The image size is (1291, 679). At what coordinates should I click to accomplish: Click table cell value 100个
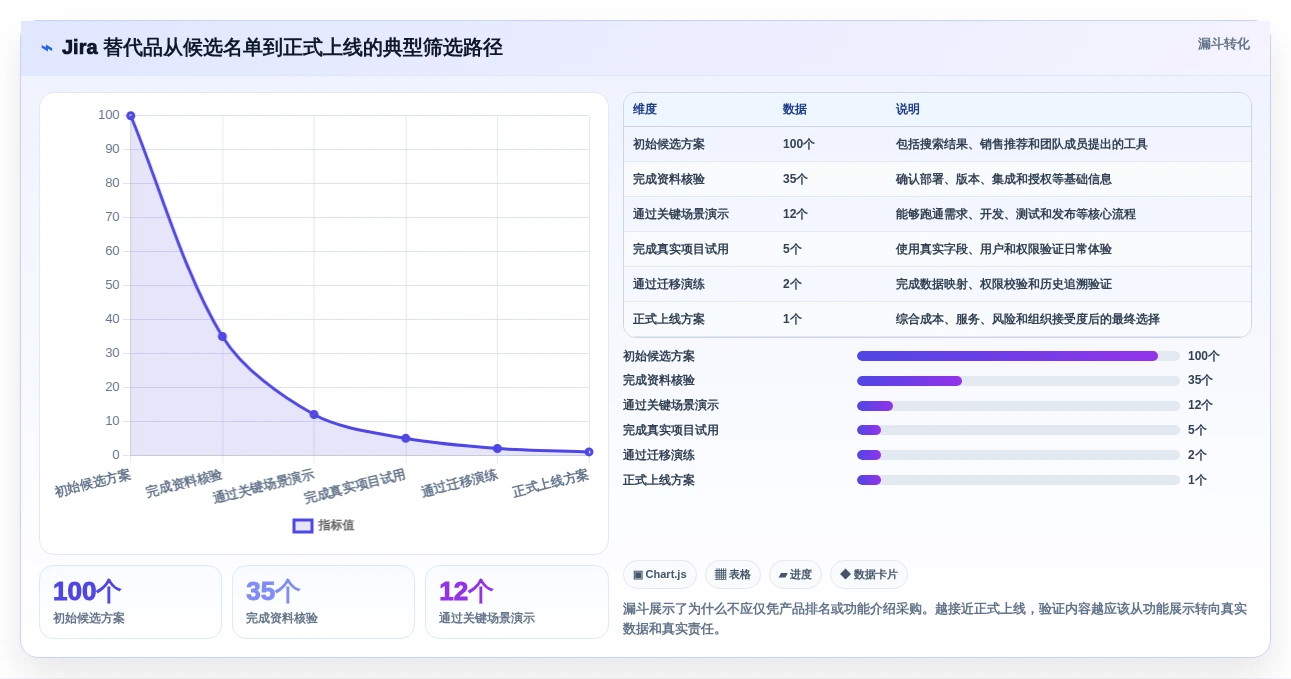tap(799, 144)
